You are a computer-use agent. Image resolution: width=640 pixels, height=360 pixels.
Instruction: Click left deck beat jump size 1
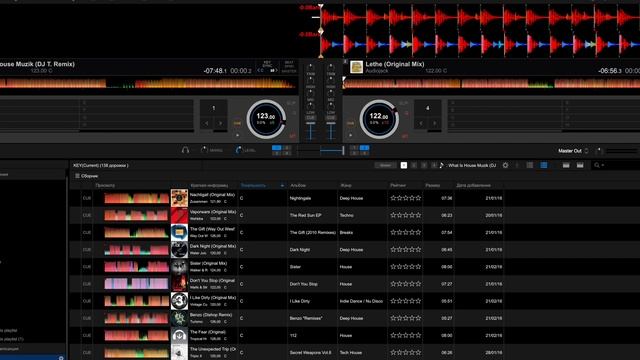[213, 108]
